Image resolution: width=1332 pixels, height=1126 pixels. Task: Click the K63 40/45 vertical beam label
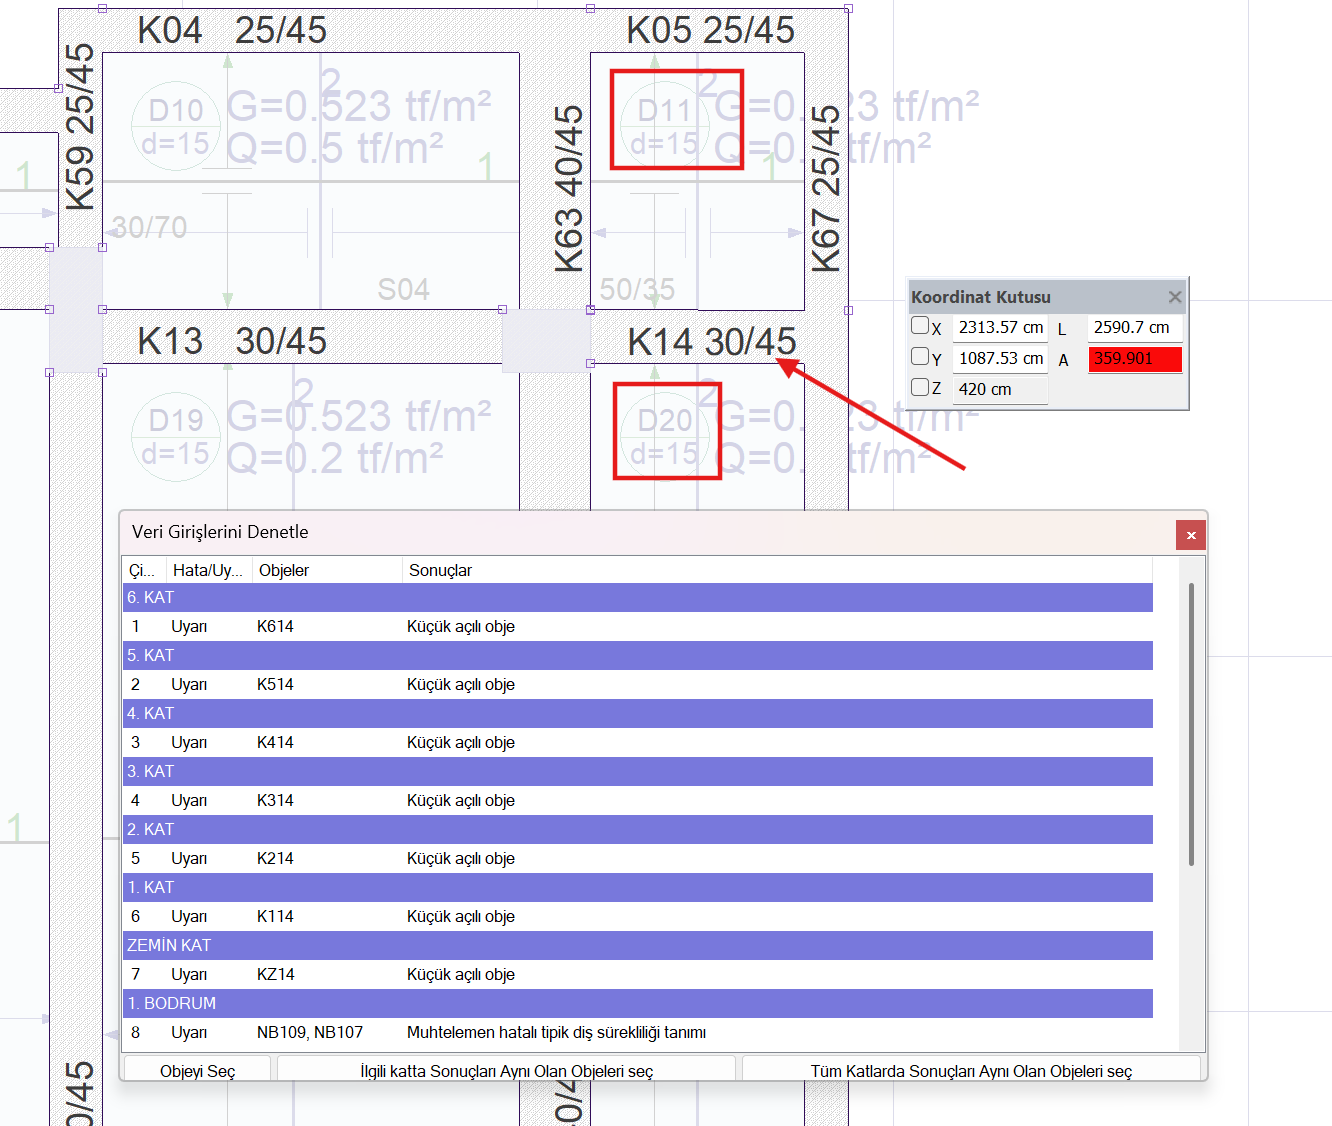[x=568, y=189]
